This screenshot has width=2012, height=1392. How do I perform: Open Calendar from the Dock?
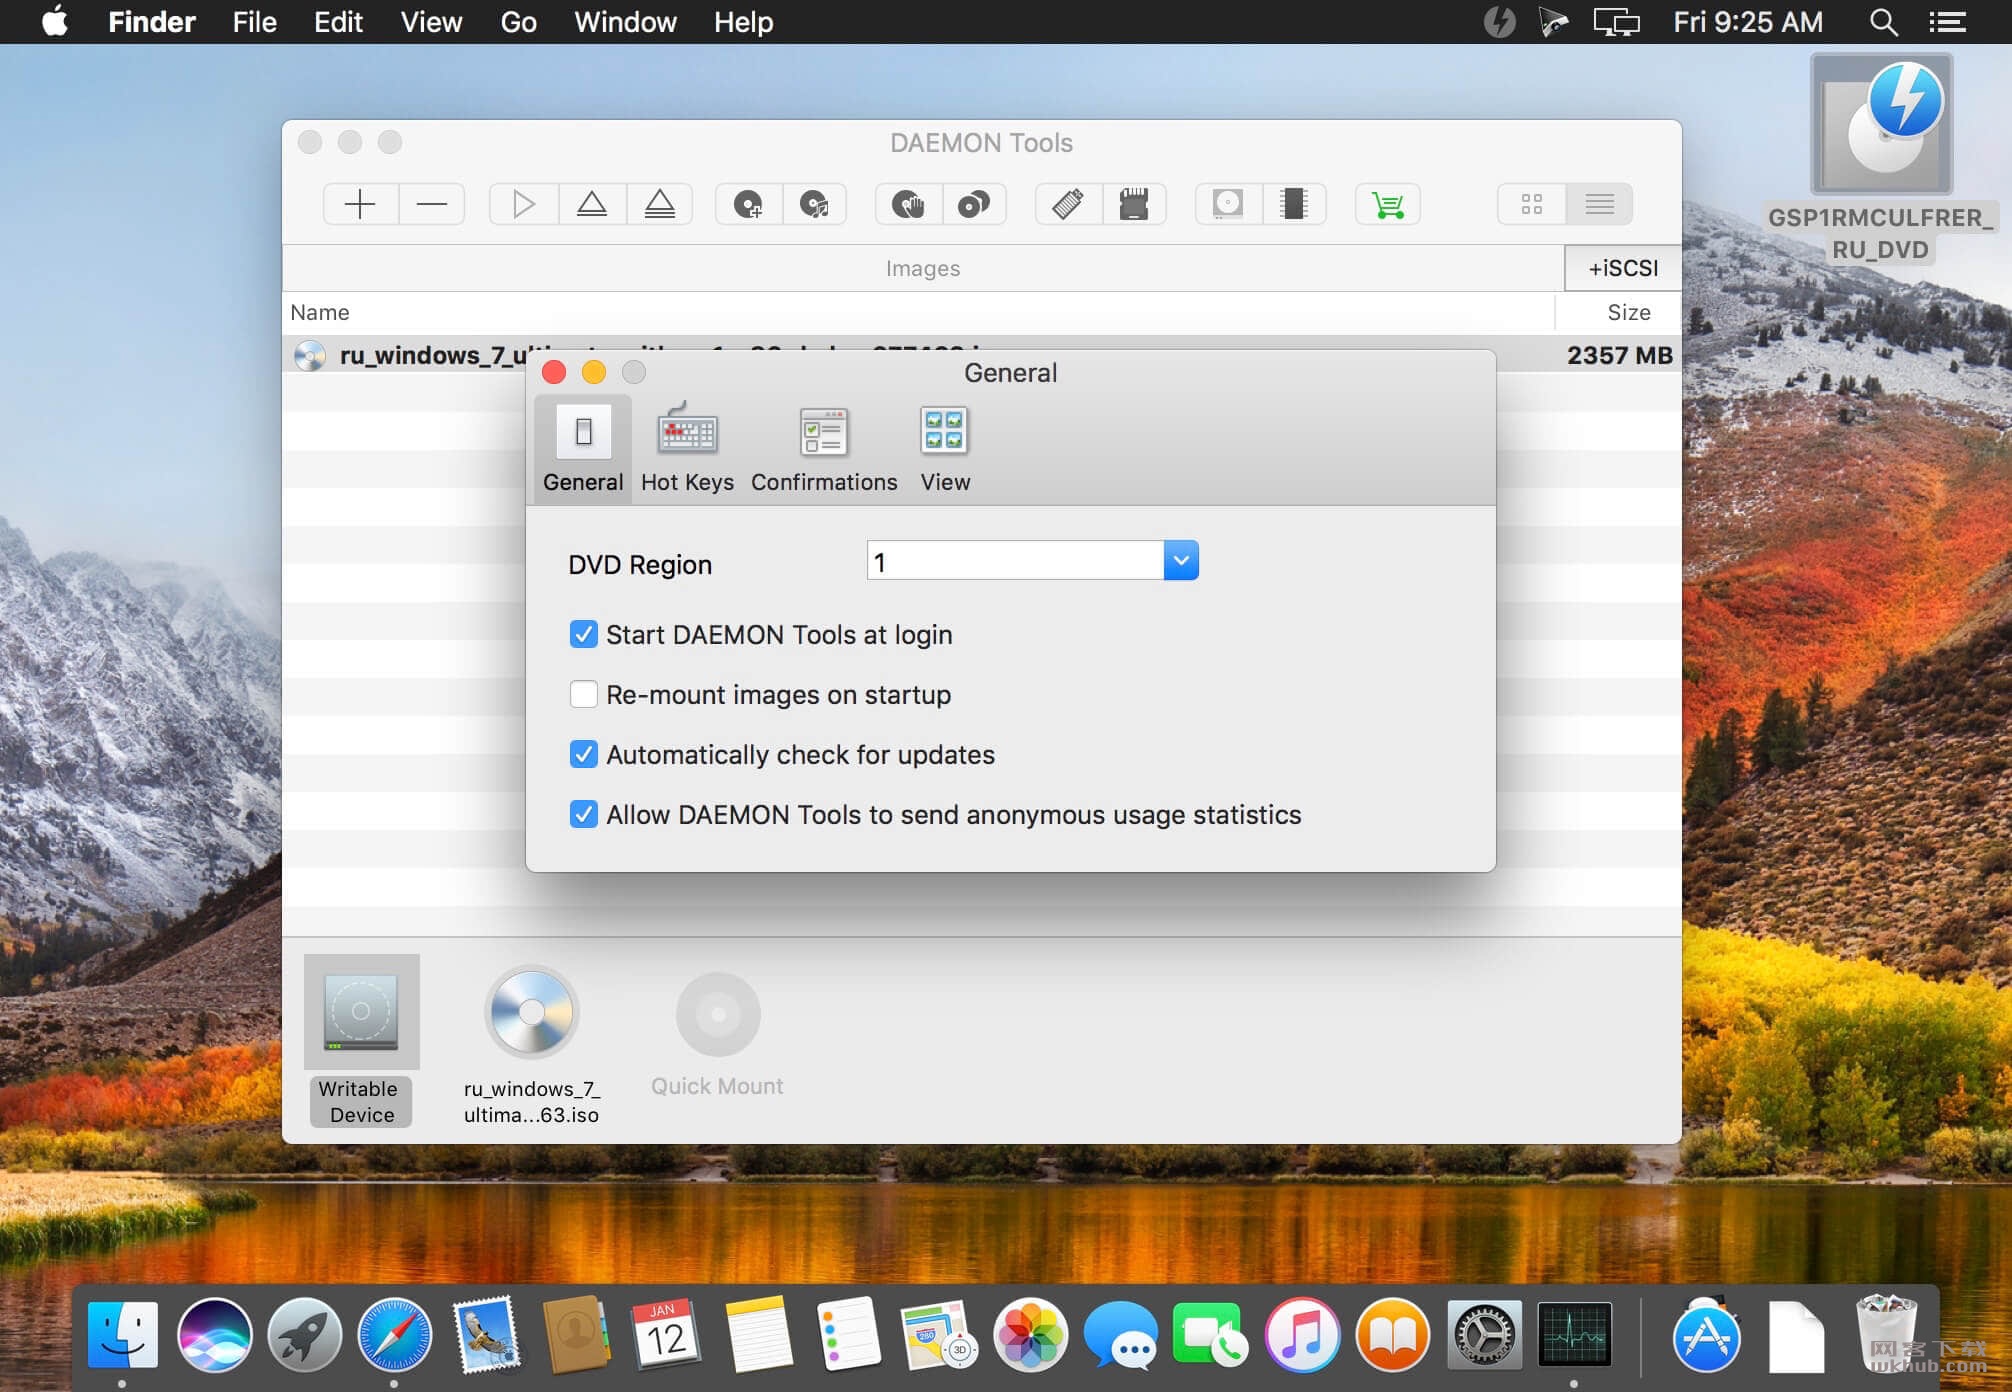667,1335
